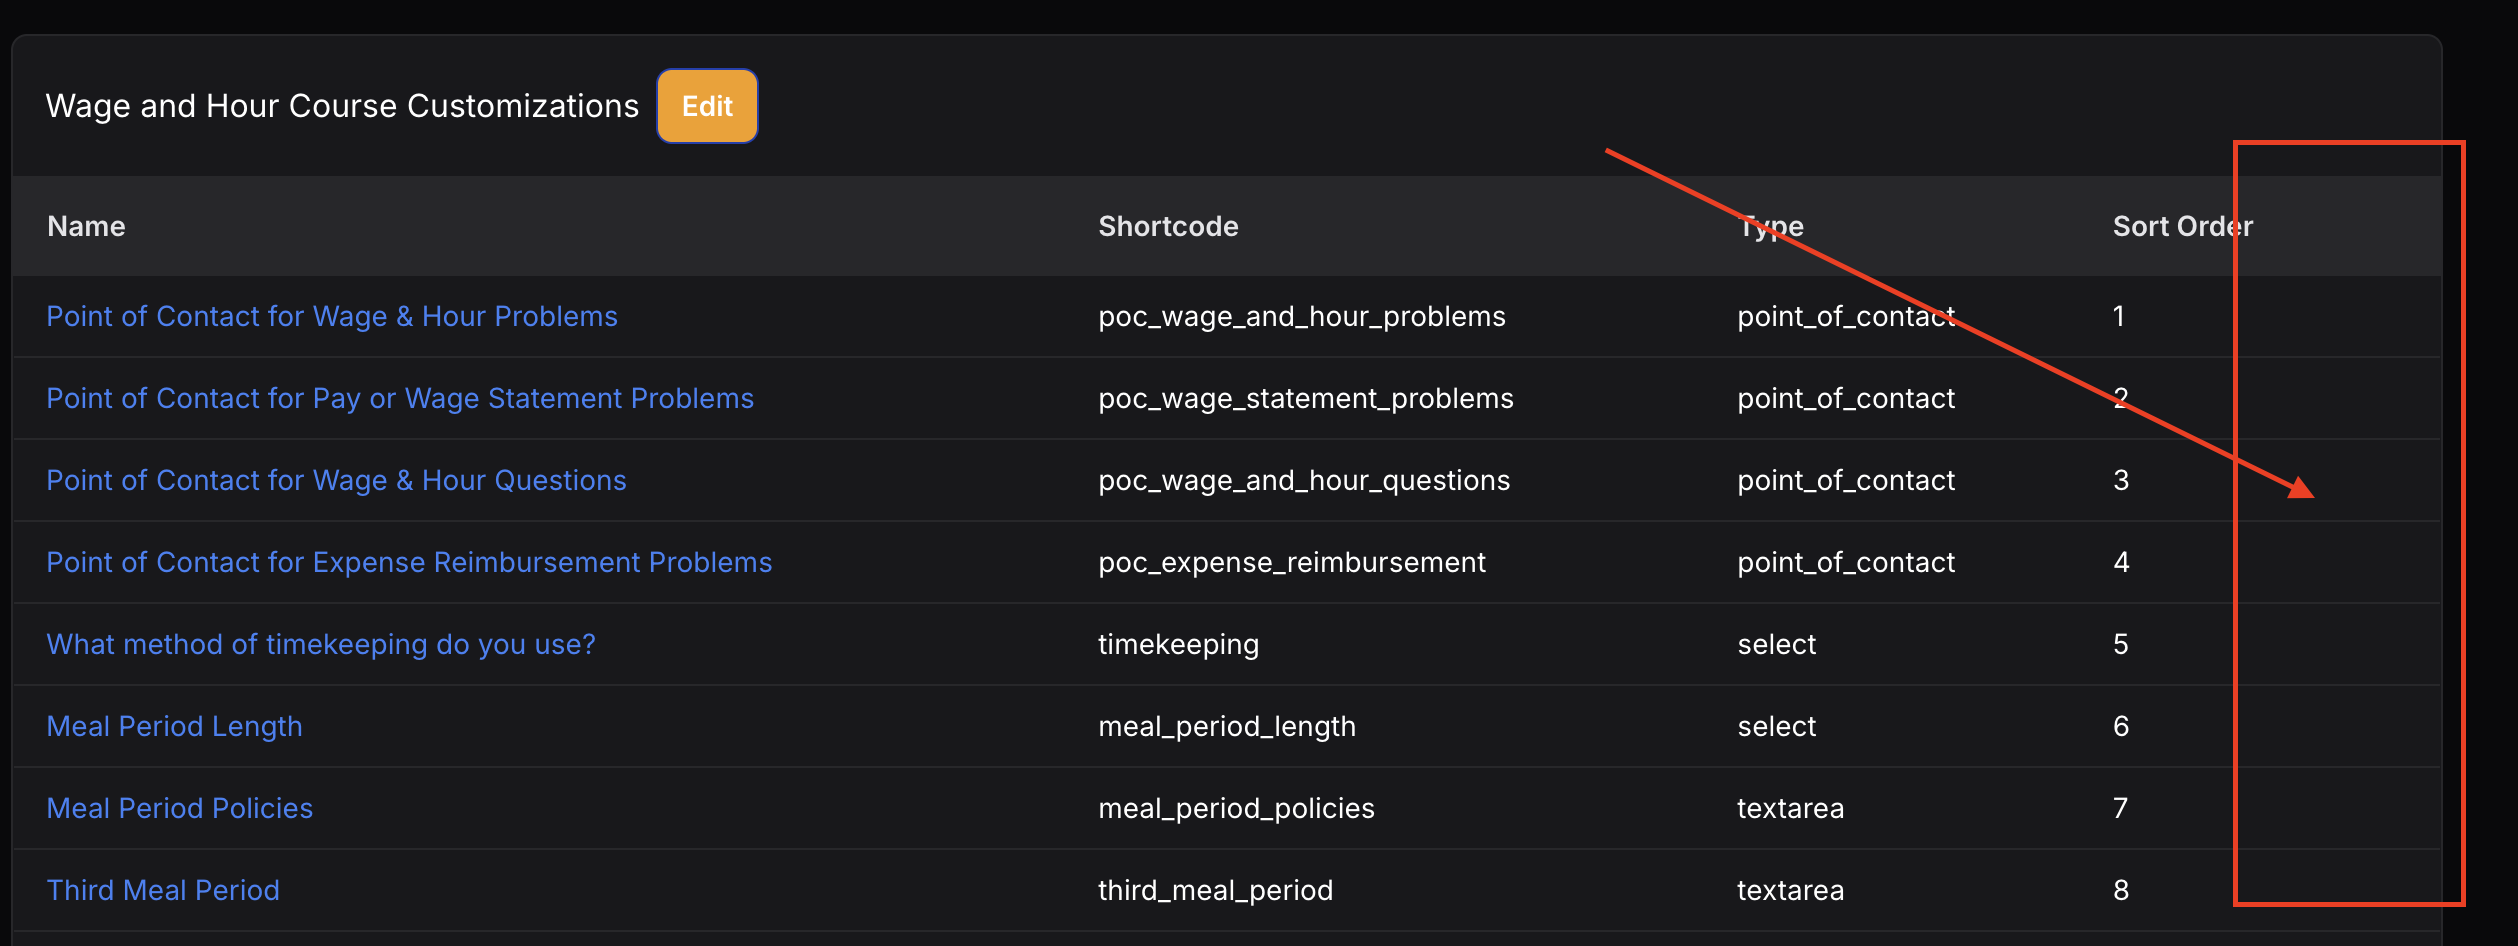2518x946 pixels.
Task: Open Point of Contact for Expense Reimbursement Problems
Action: [x=409, y=562]
